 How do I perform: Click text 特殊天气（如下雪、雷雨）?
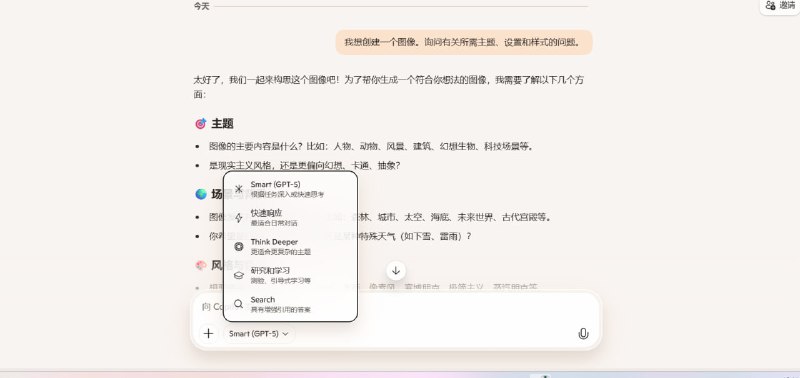click(x=416, y=237)
